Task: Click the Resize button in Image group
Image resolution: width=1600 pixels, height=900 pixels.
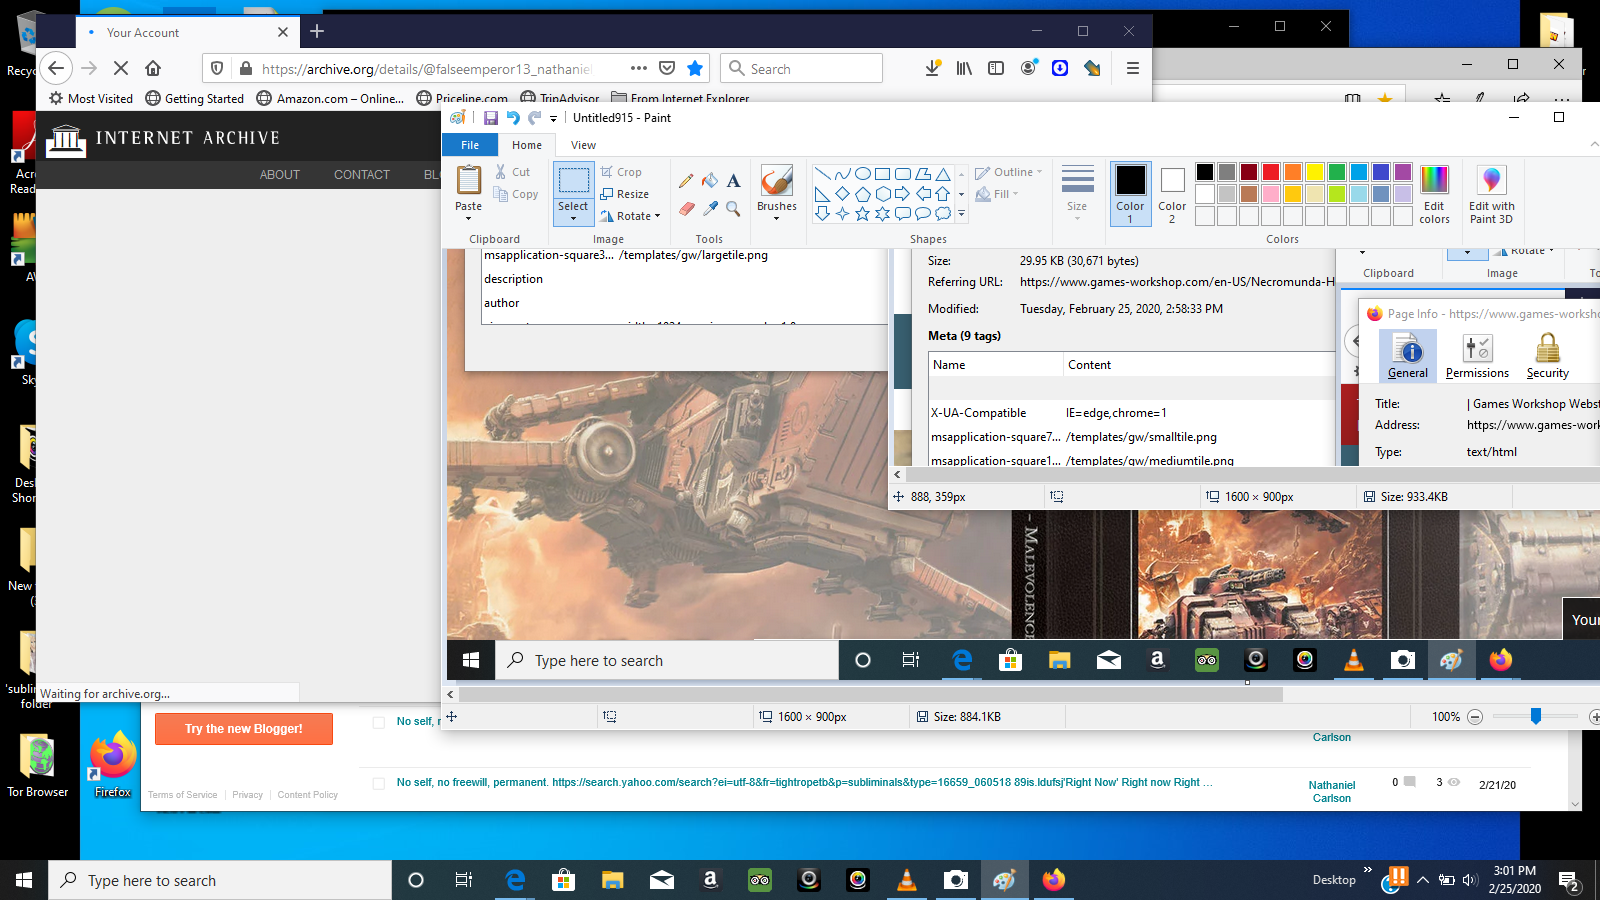Action: [625, 194]
